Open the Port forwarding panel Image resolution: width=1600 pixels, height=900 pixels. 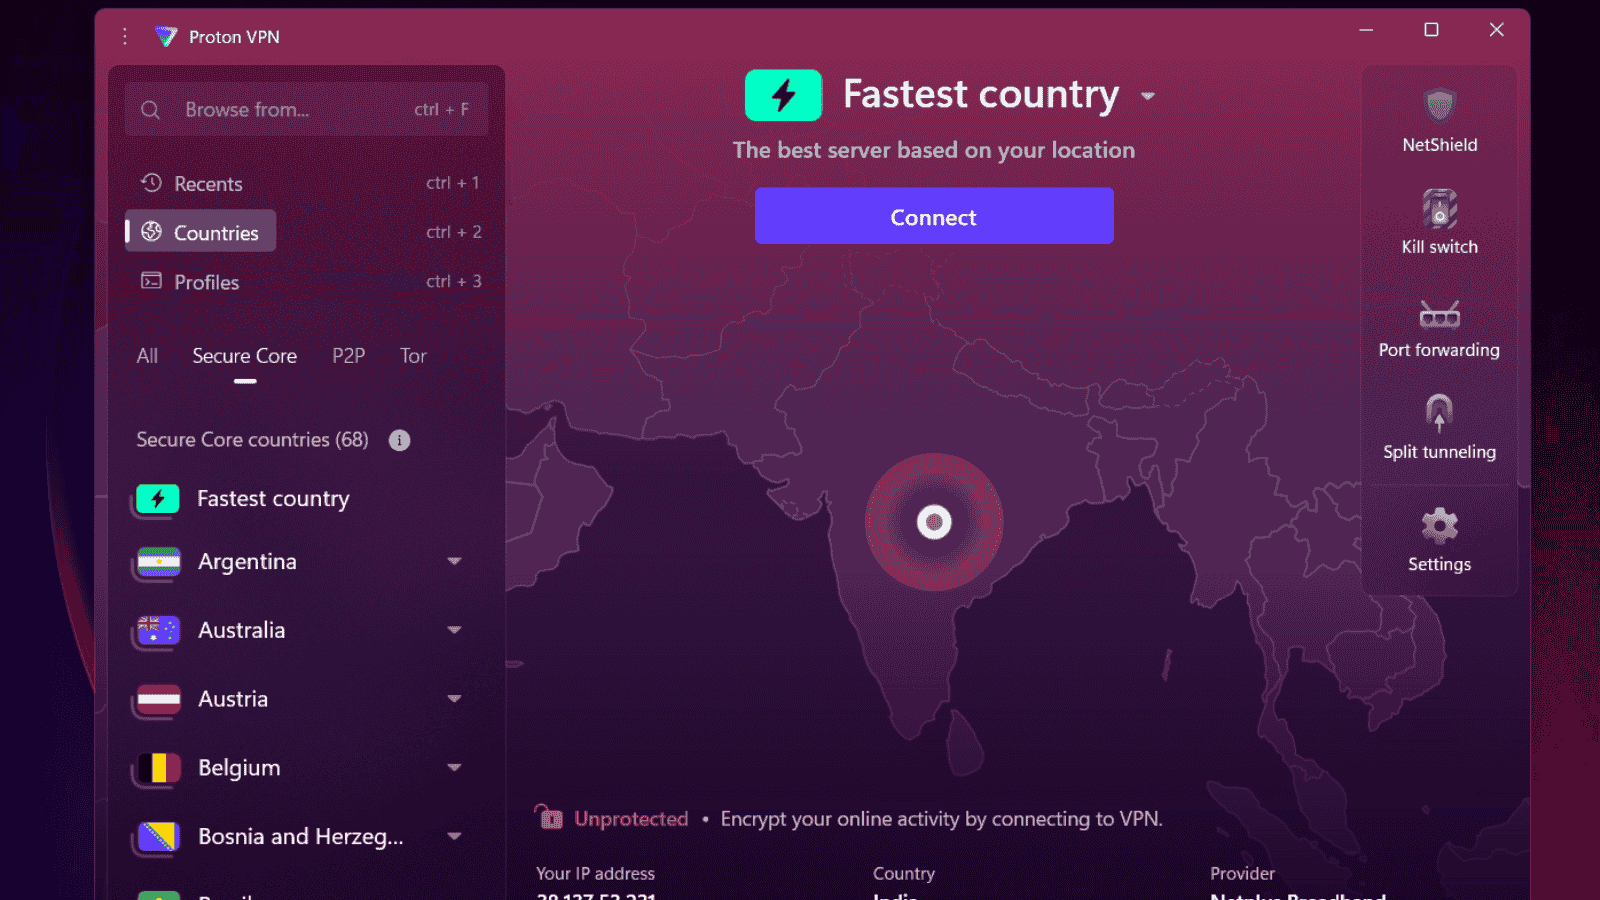tap(1439, 325)
